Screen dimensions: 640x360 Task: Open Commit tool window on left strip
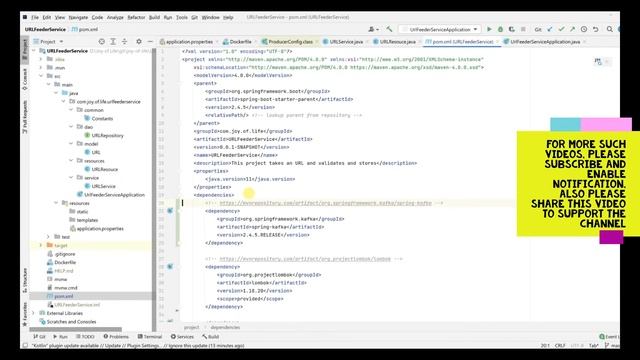click(x=25, y=79)
